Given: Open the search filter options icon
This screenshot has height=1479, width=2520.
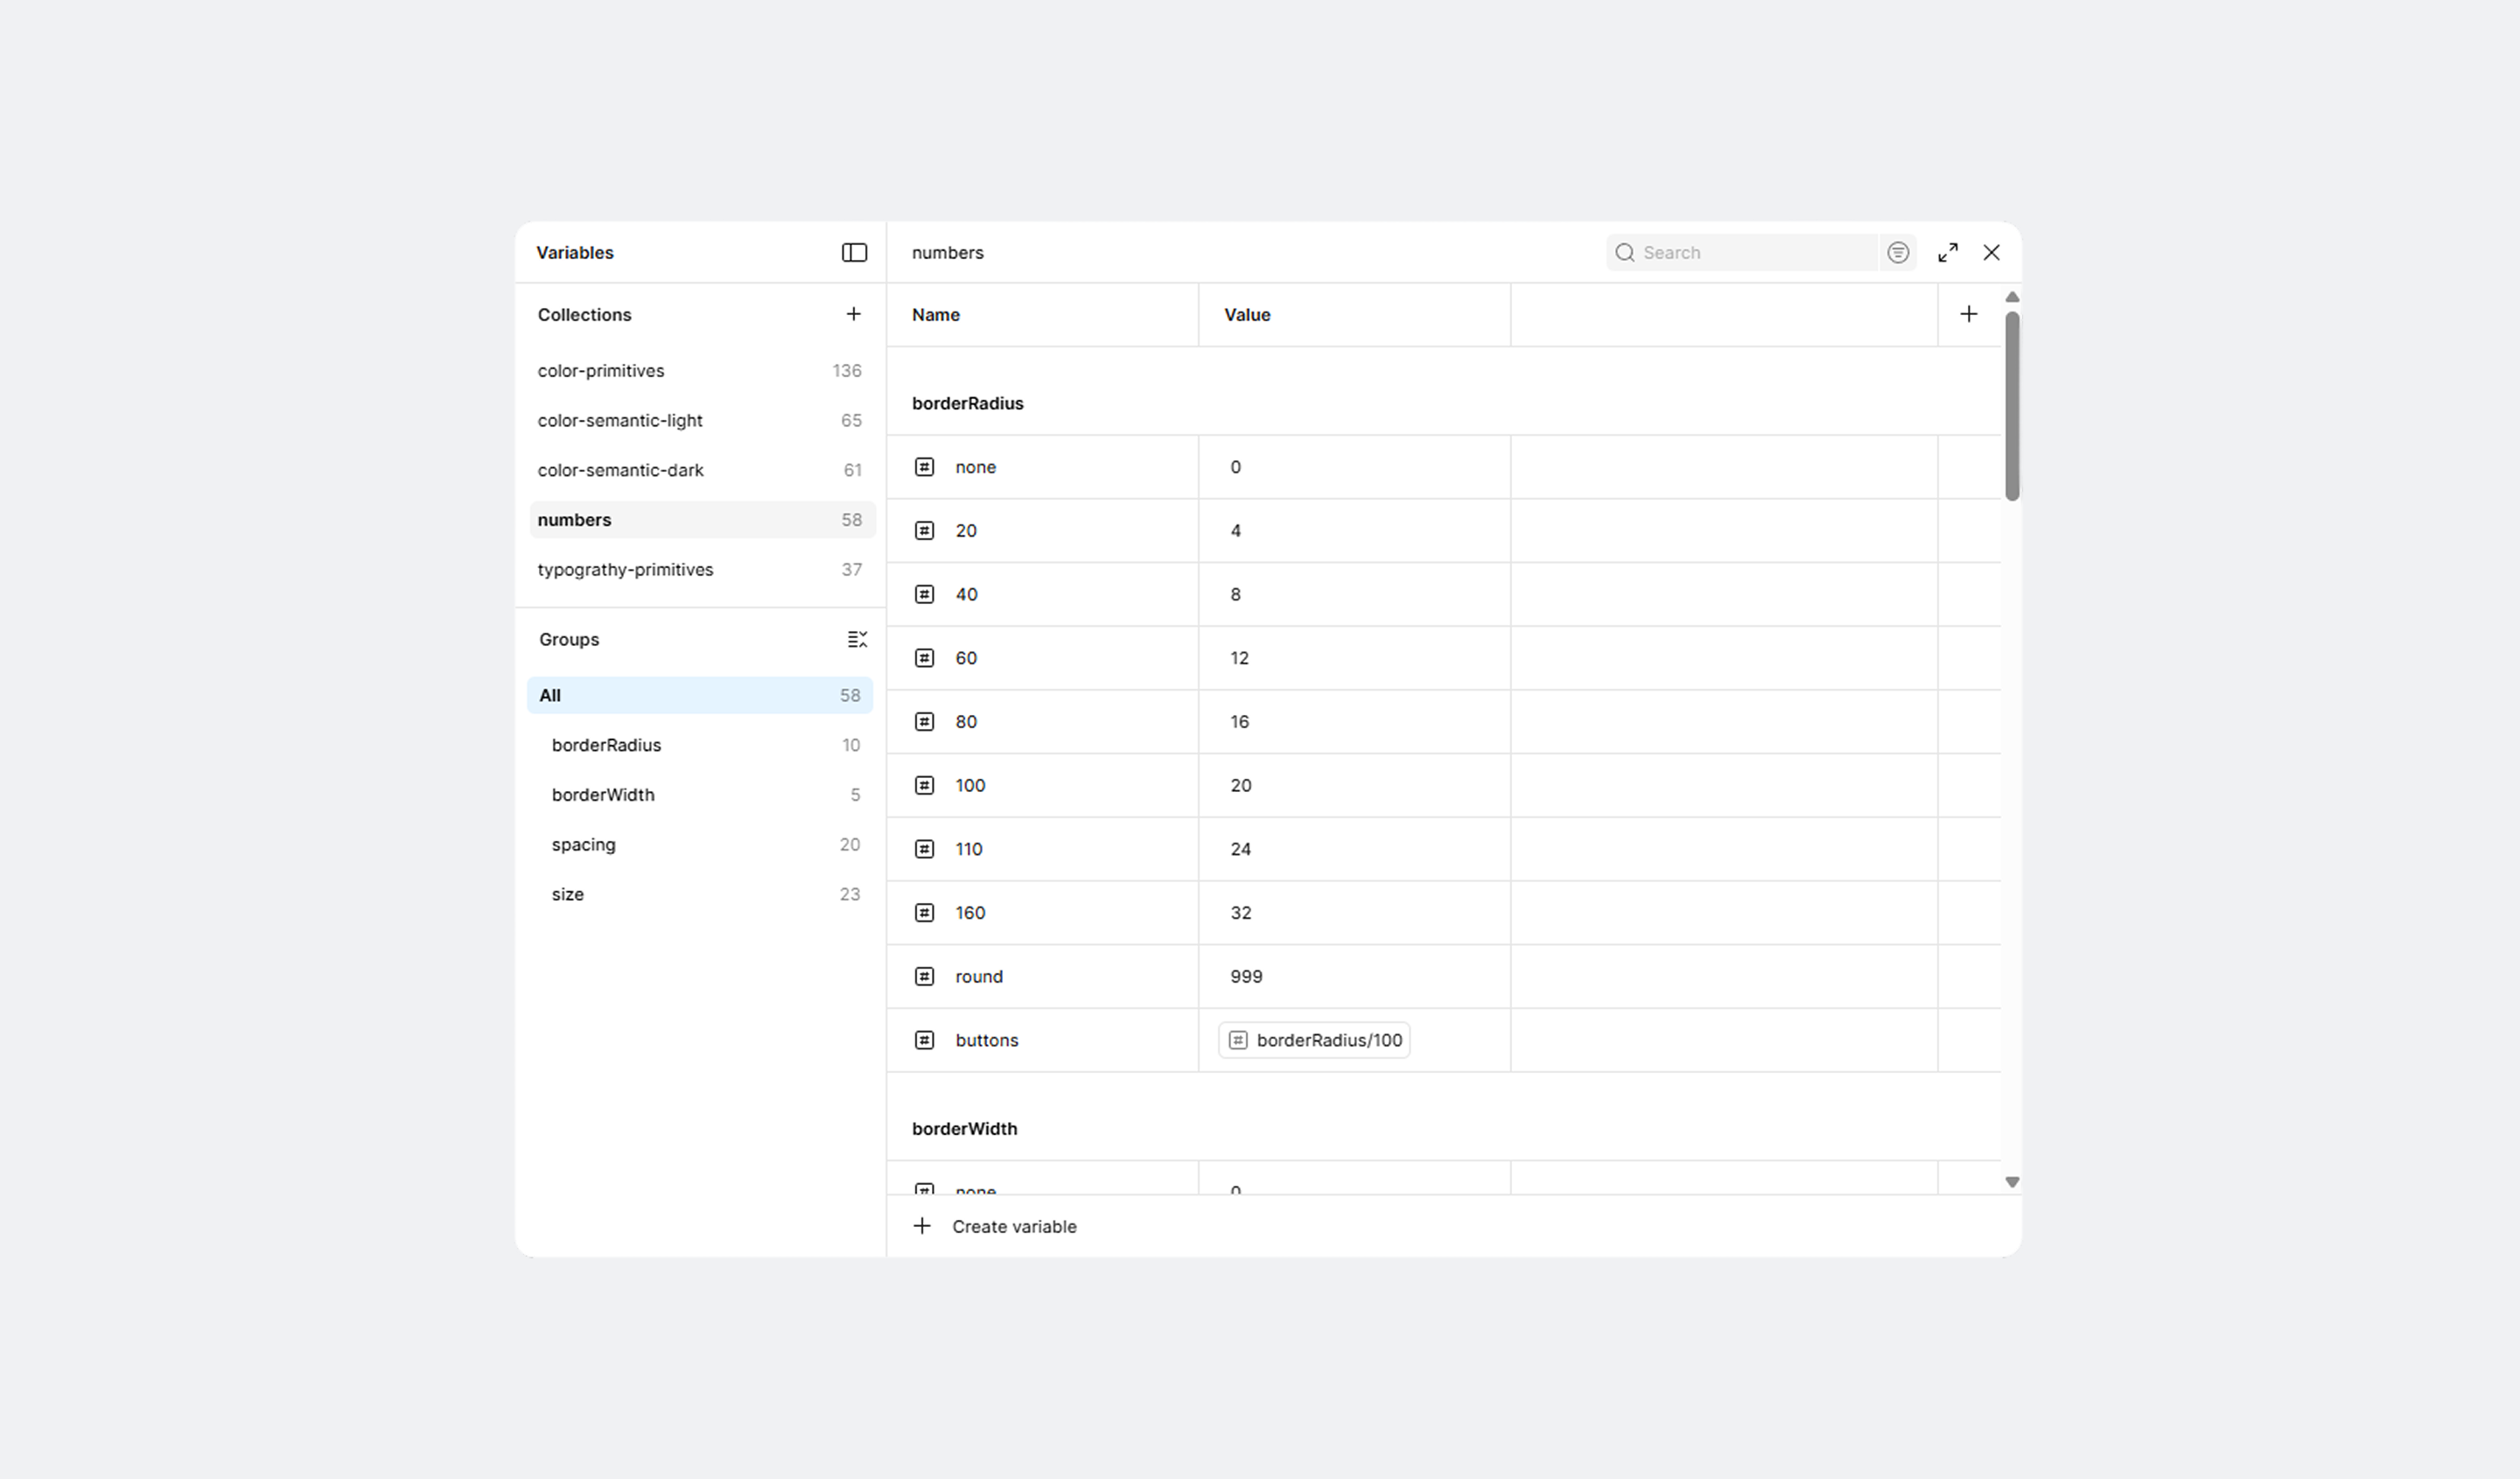Looking at the screenshot, I should 1897,252.
